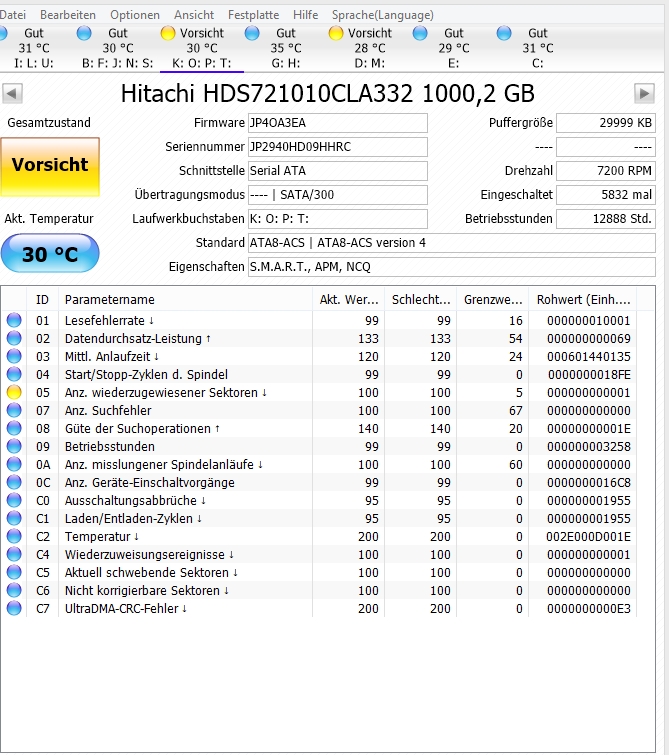Click the Standard field ATA8-ACS
This screenshot has height=755, width=669.
(452, 243)
